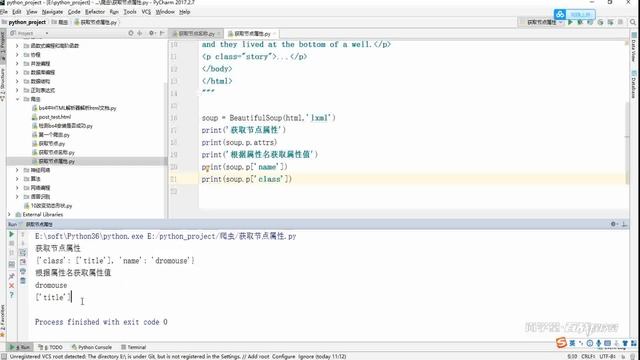The height and width of the screenshot is (360, 640).
Task: Hide Run panel using its hide icon
Action: click(624, 224)
